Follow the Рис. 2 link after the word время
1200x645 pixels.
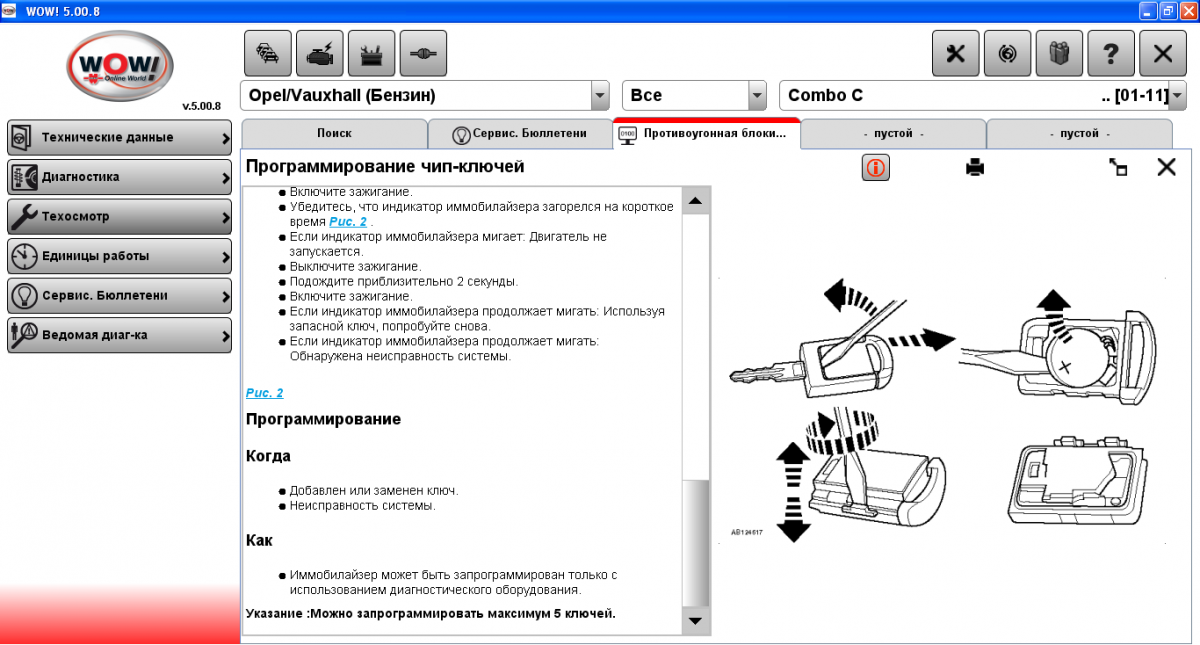(x=348, y=222)
